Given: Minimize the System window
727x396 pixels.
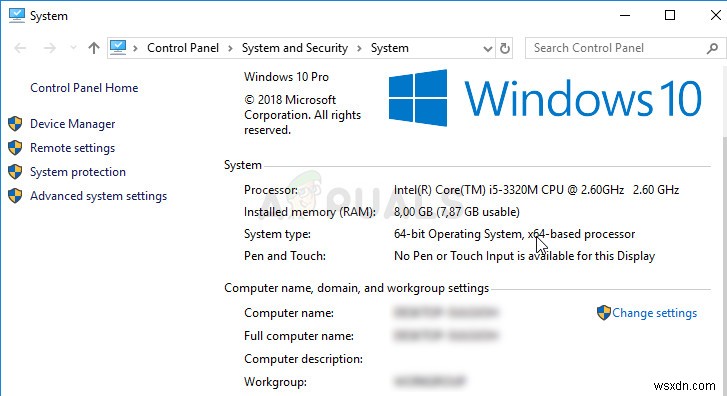Looking at the screenshot, I should [x=625, y=15].
